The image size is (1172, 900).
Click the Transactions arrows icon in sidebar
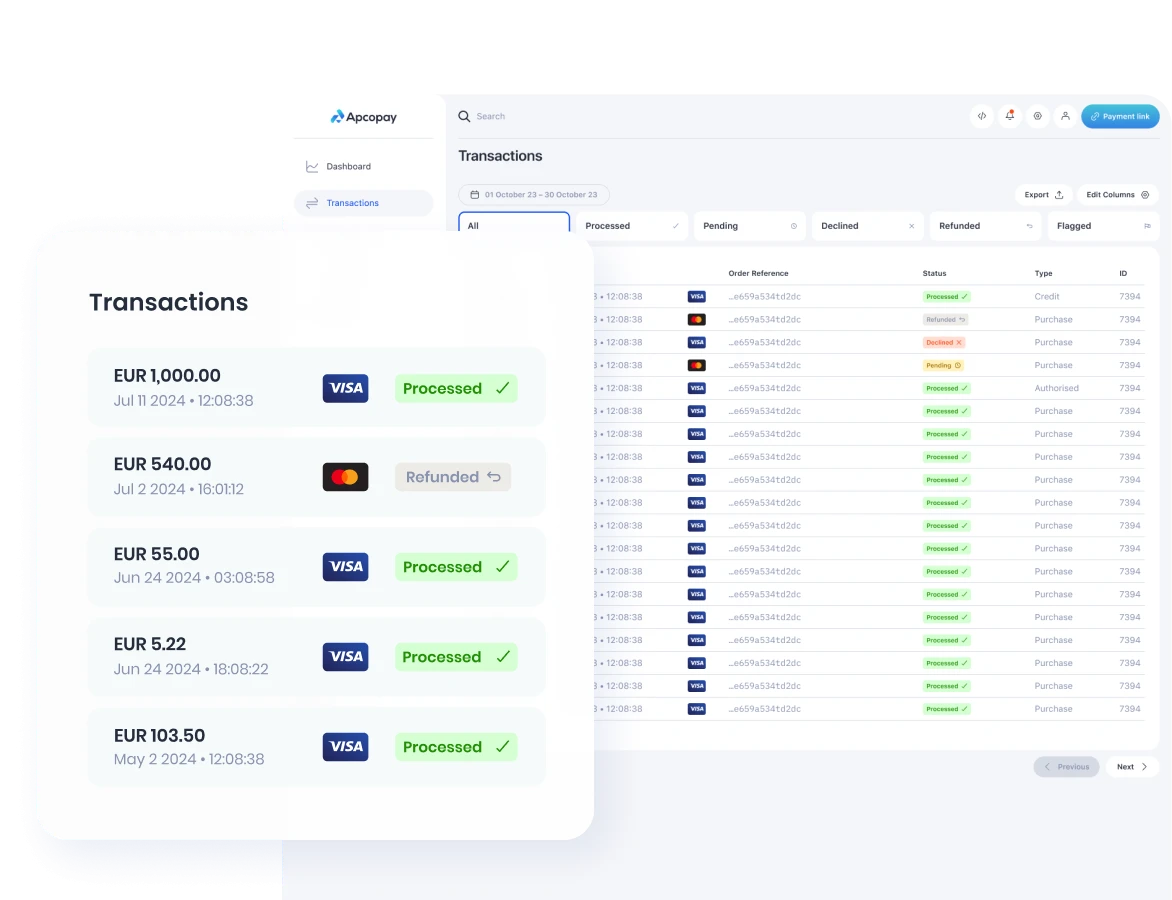pyautogui.click(x=312, y=203)
